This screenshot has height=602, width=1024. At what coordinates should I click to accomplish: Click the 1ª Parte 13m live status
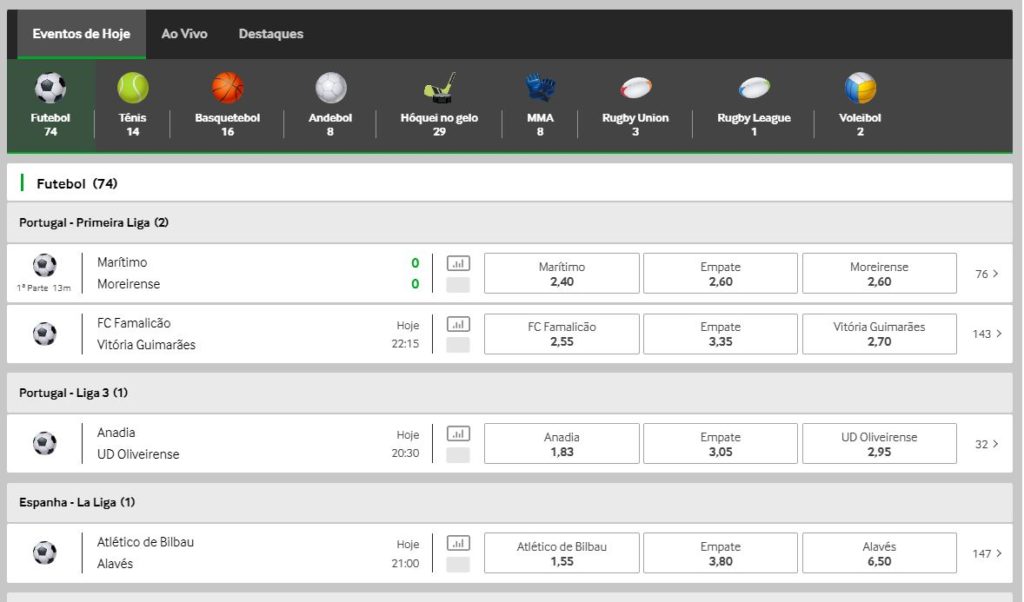44,288
